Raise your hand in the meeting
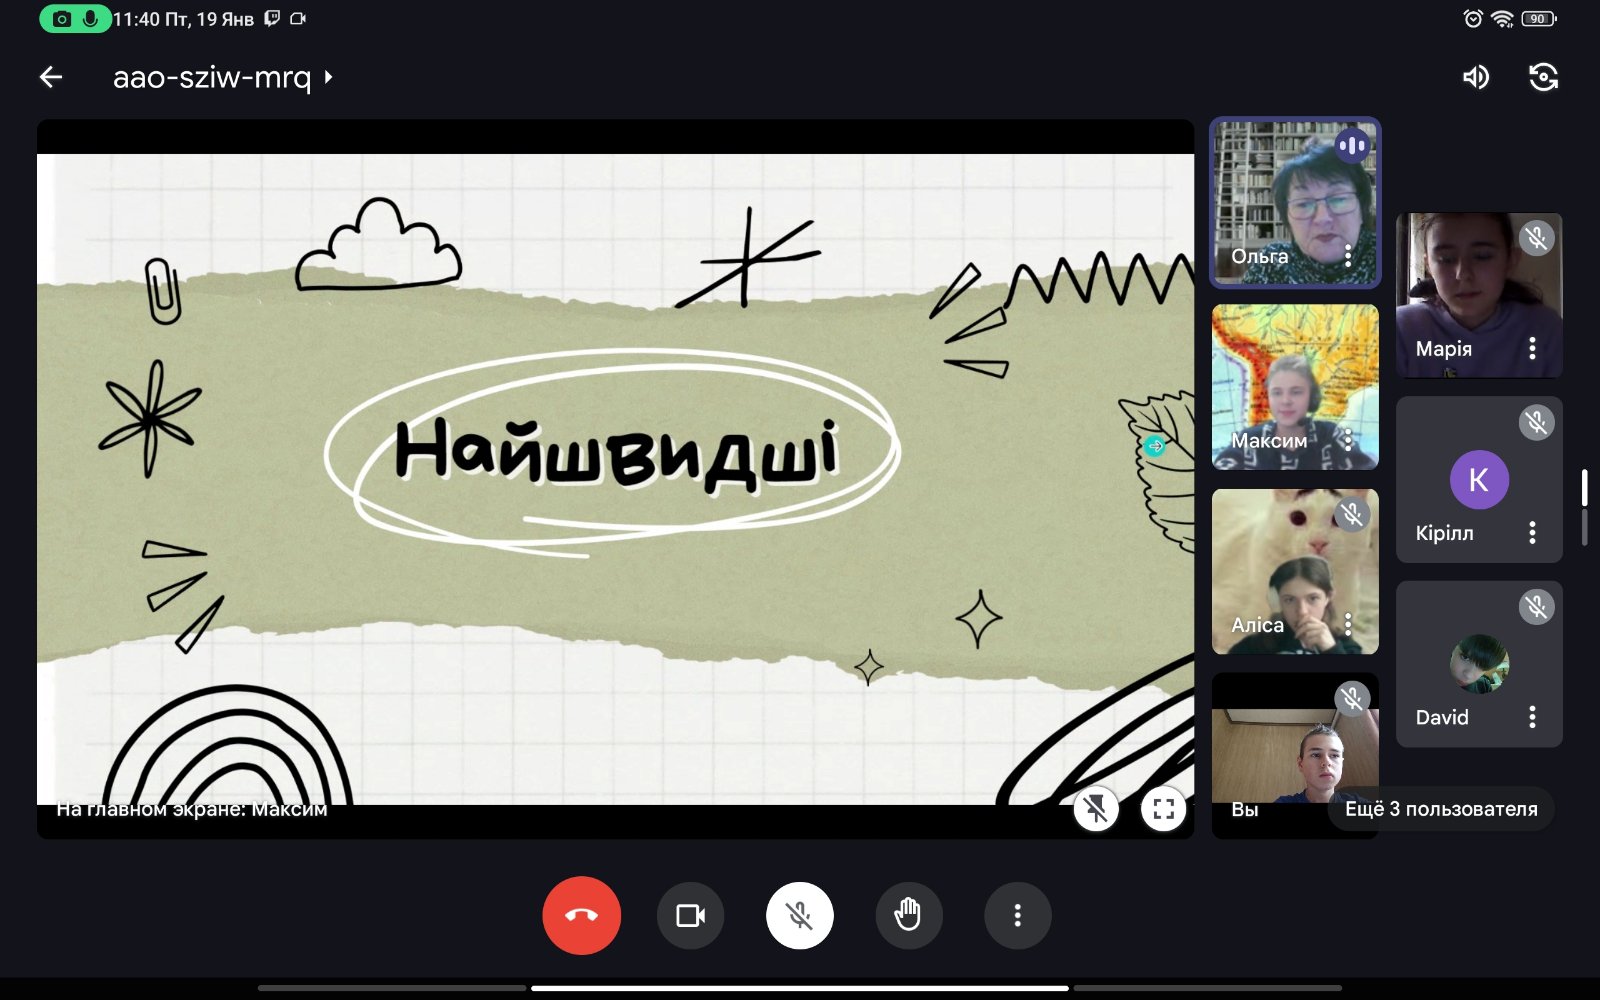Viewport: 1600px width, 1000px height. [x=908, y=915]
